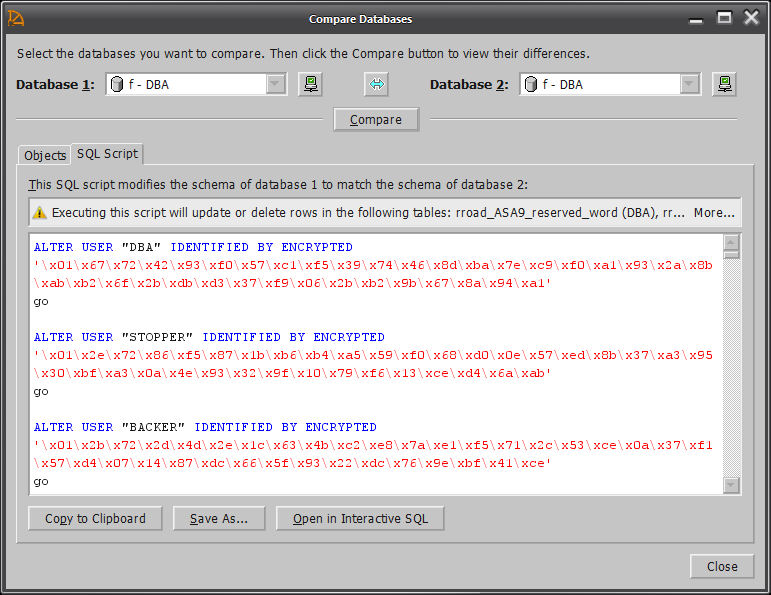The image size is (771, 595).
Task: Click the Close button at bottom
Action: click(722, 566)
